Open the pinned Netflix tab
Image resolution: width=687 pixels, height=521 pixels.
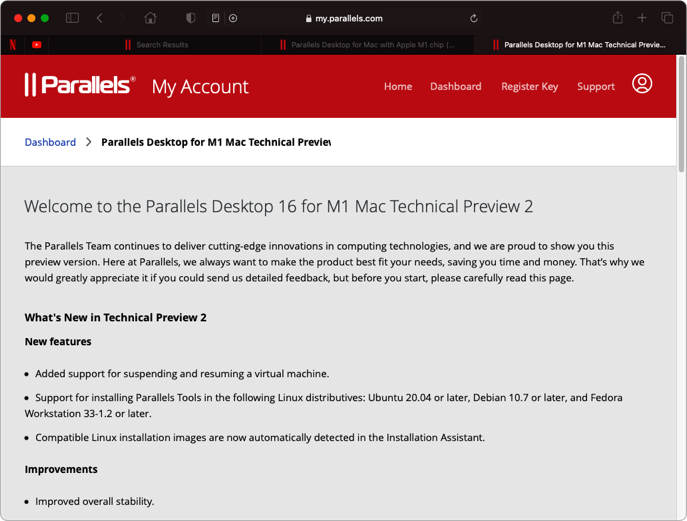click(x=13, y=45)
